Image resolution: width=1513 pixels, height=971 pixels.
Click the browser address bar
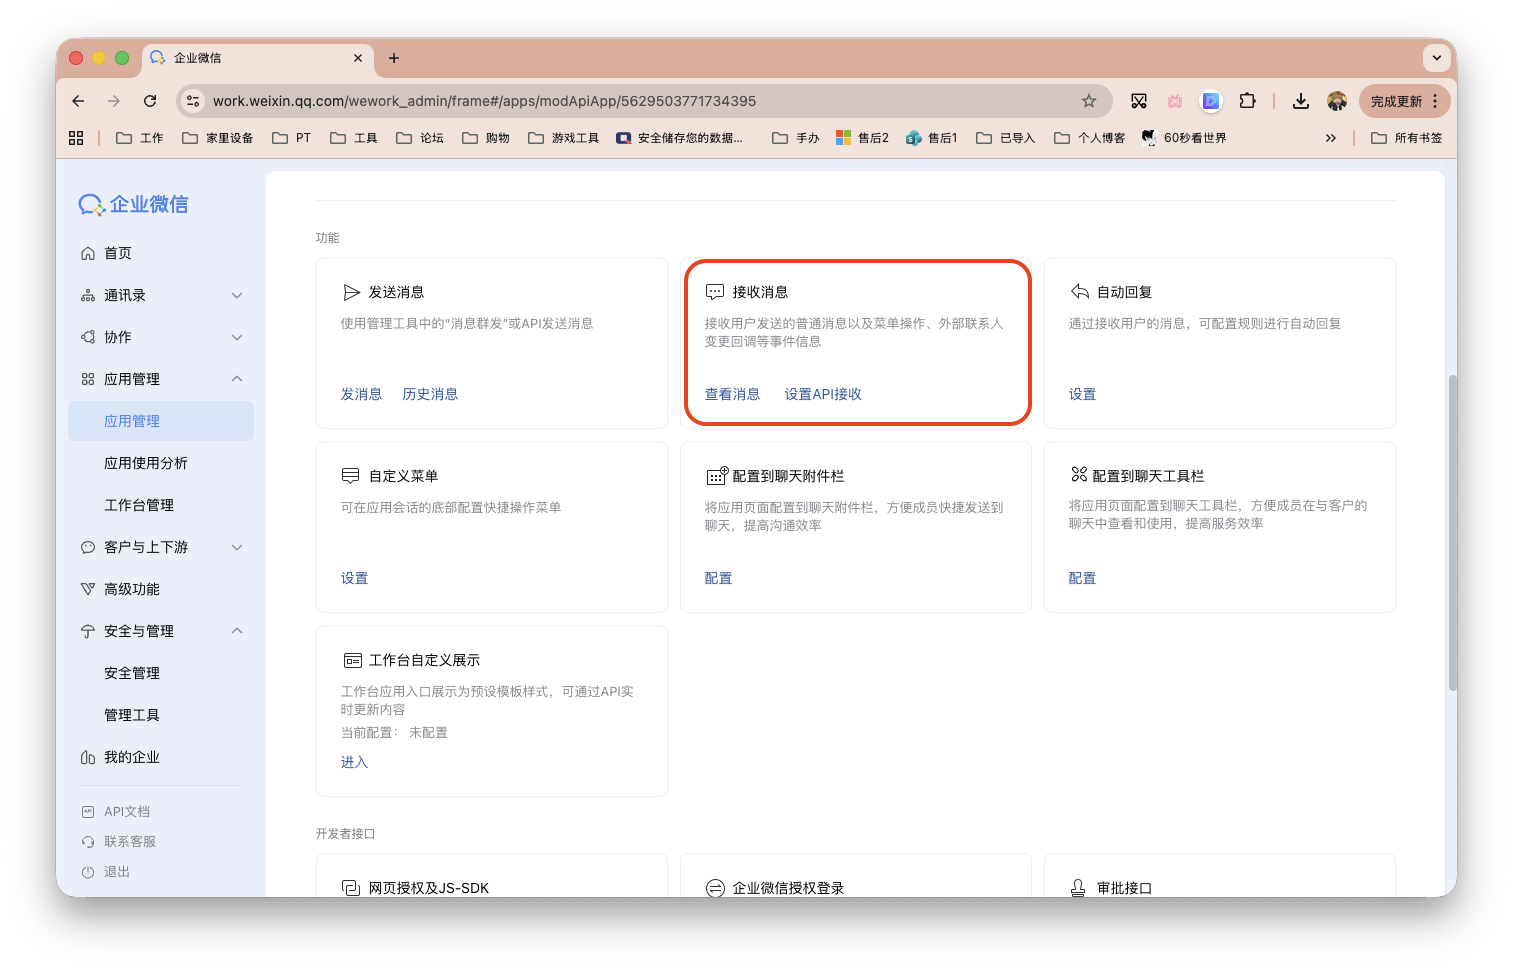[x=600, y=100]
